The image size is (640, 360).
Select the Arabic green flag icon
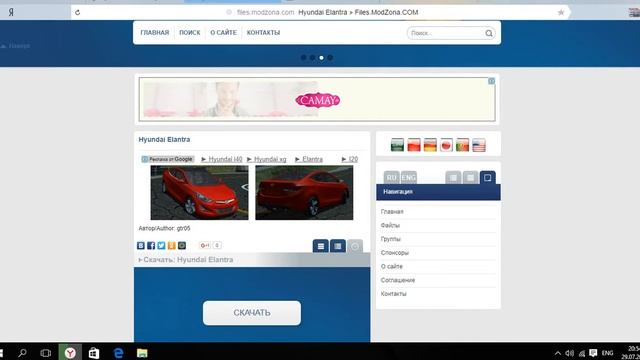pyautogui.click(x=397, y=145)
